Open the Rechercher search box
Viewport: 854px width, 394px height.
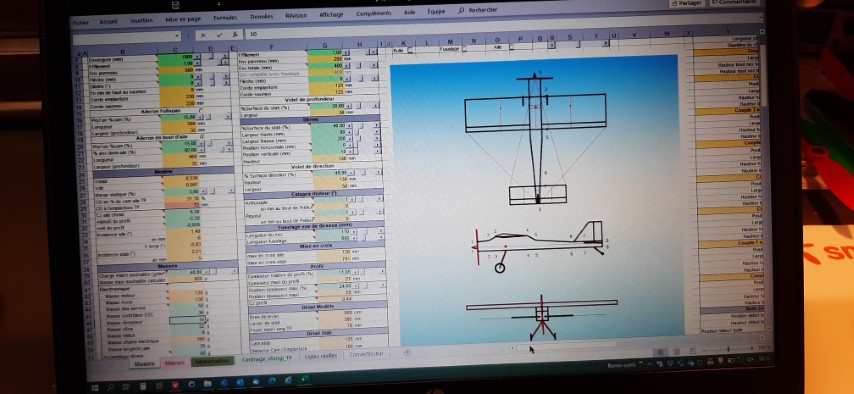click(478, 10)
